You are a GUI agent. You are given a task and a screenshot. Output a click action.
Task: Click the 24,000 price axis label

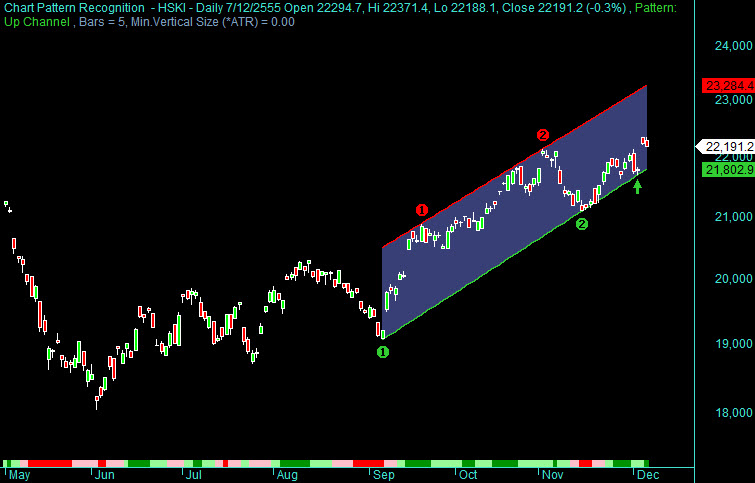tap(733, 46)
